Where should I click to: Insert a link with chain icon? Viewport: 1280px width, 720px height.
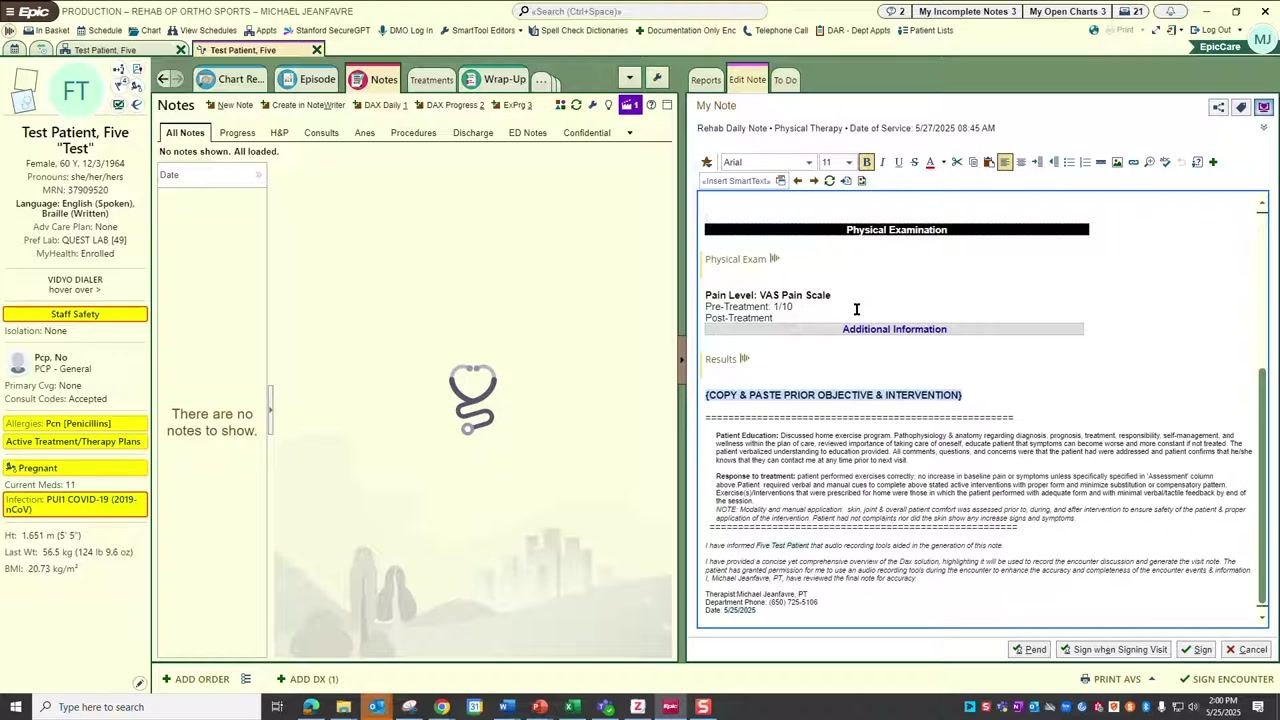[x=1133, y=162]
